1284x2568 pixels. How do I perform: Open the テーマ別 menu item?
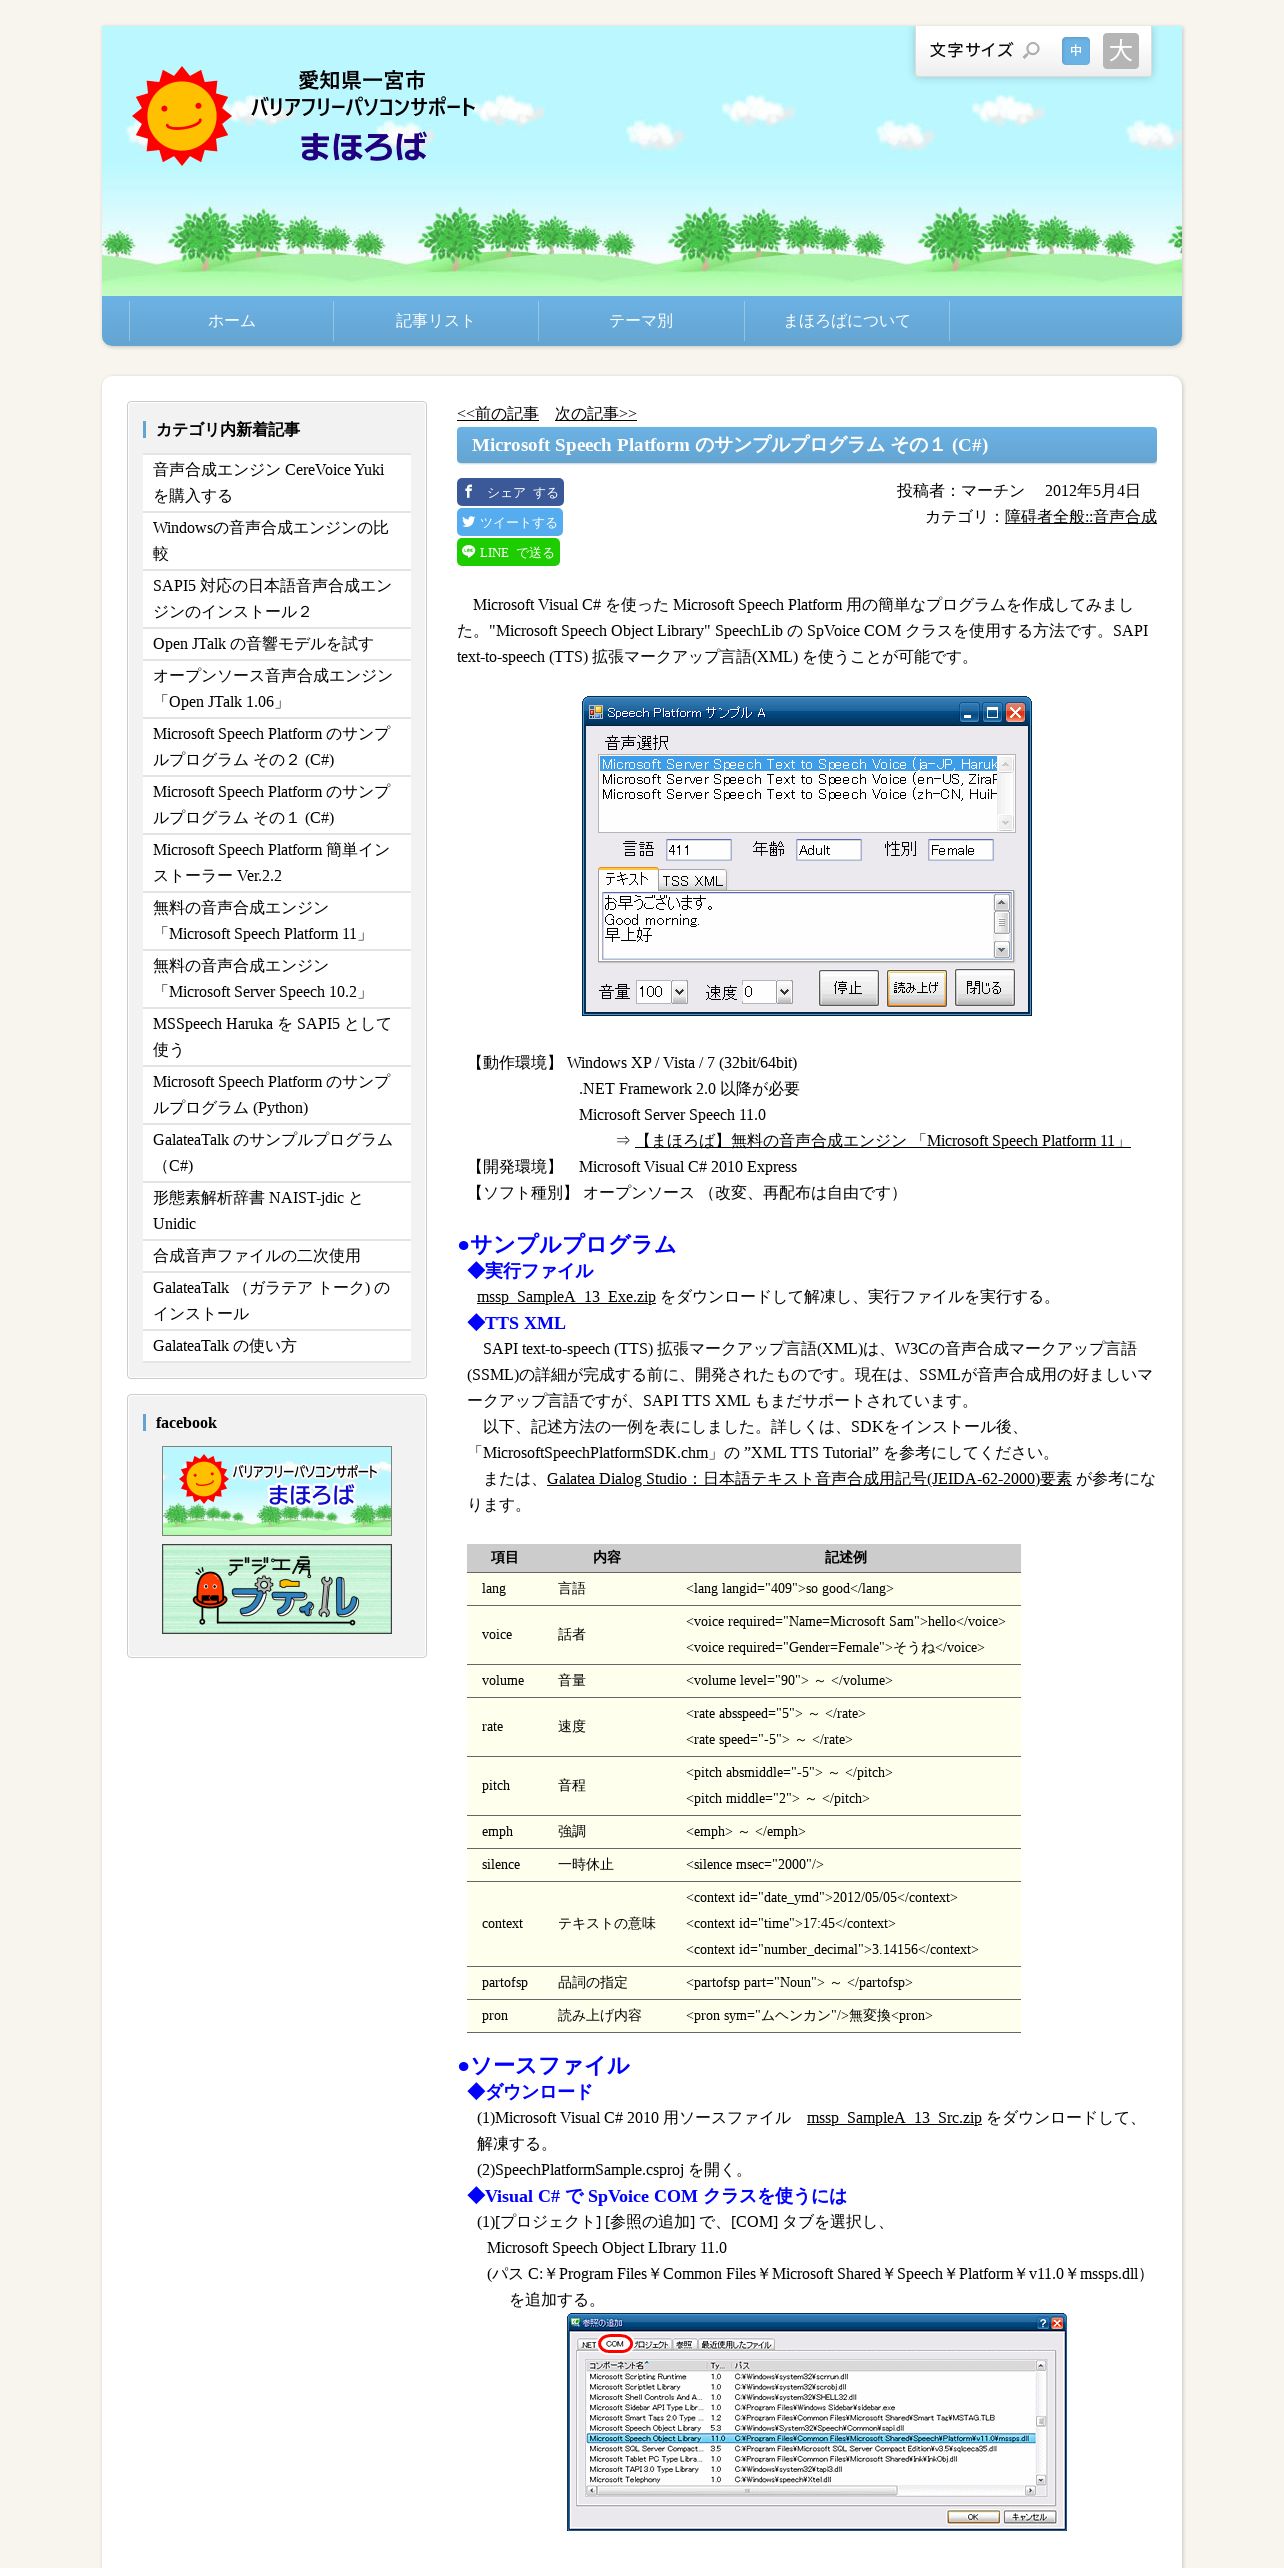pos(641,321)
